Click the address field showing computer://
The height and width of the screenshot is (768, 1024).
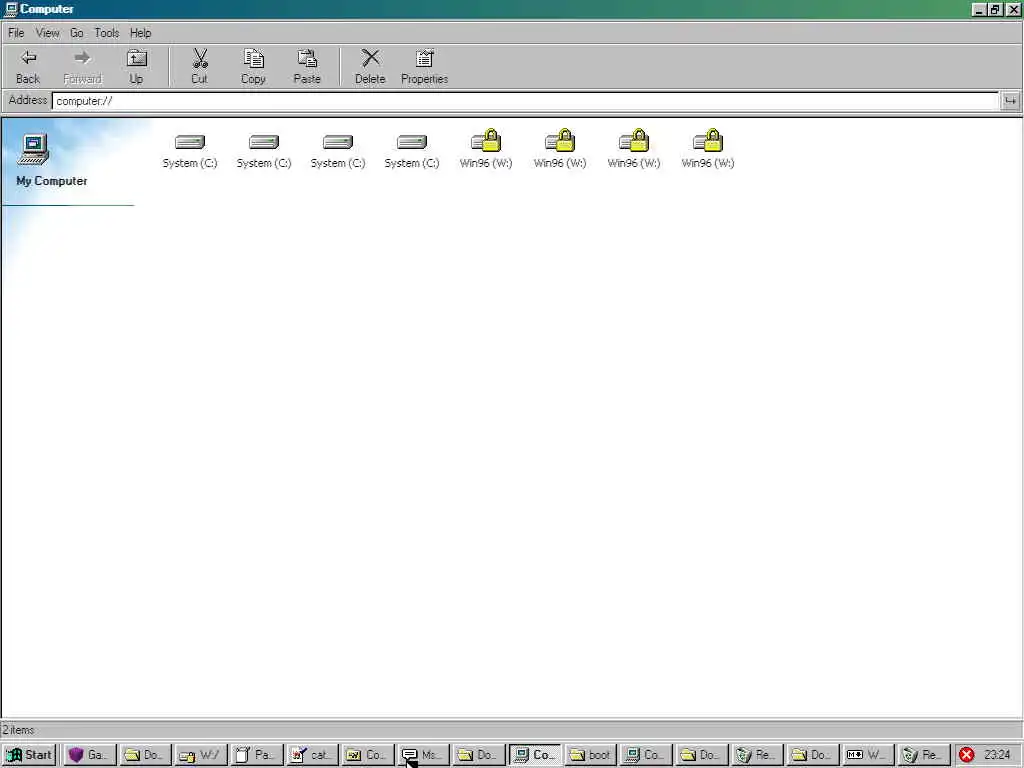[x=525, y=101]
